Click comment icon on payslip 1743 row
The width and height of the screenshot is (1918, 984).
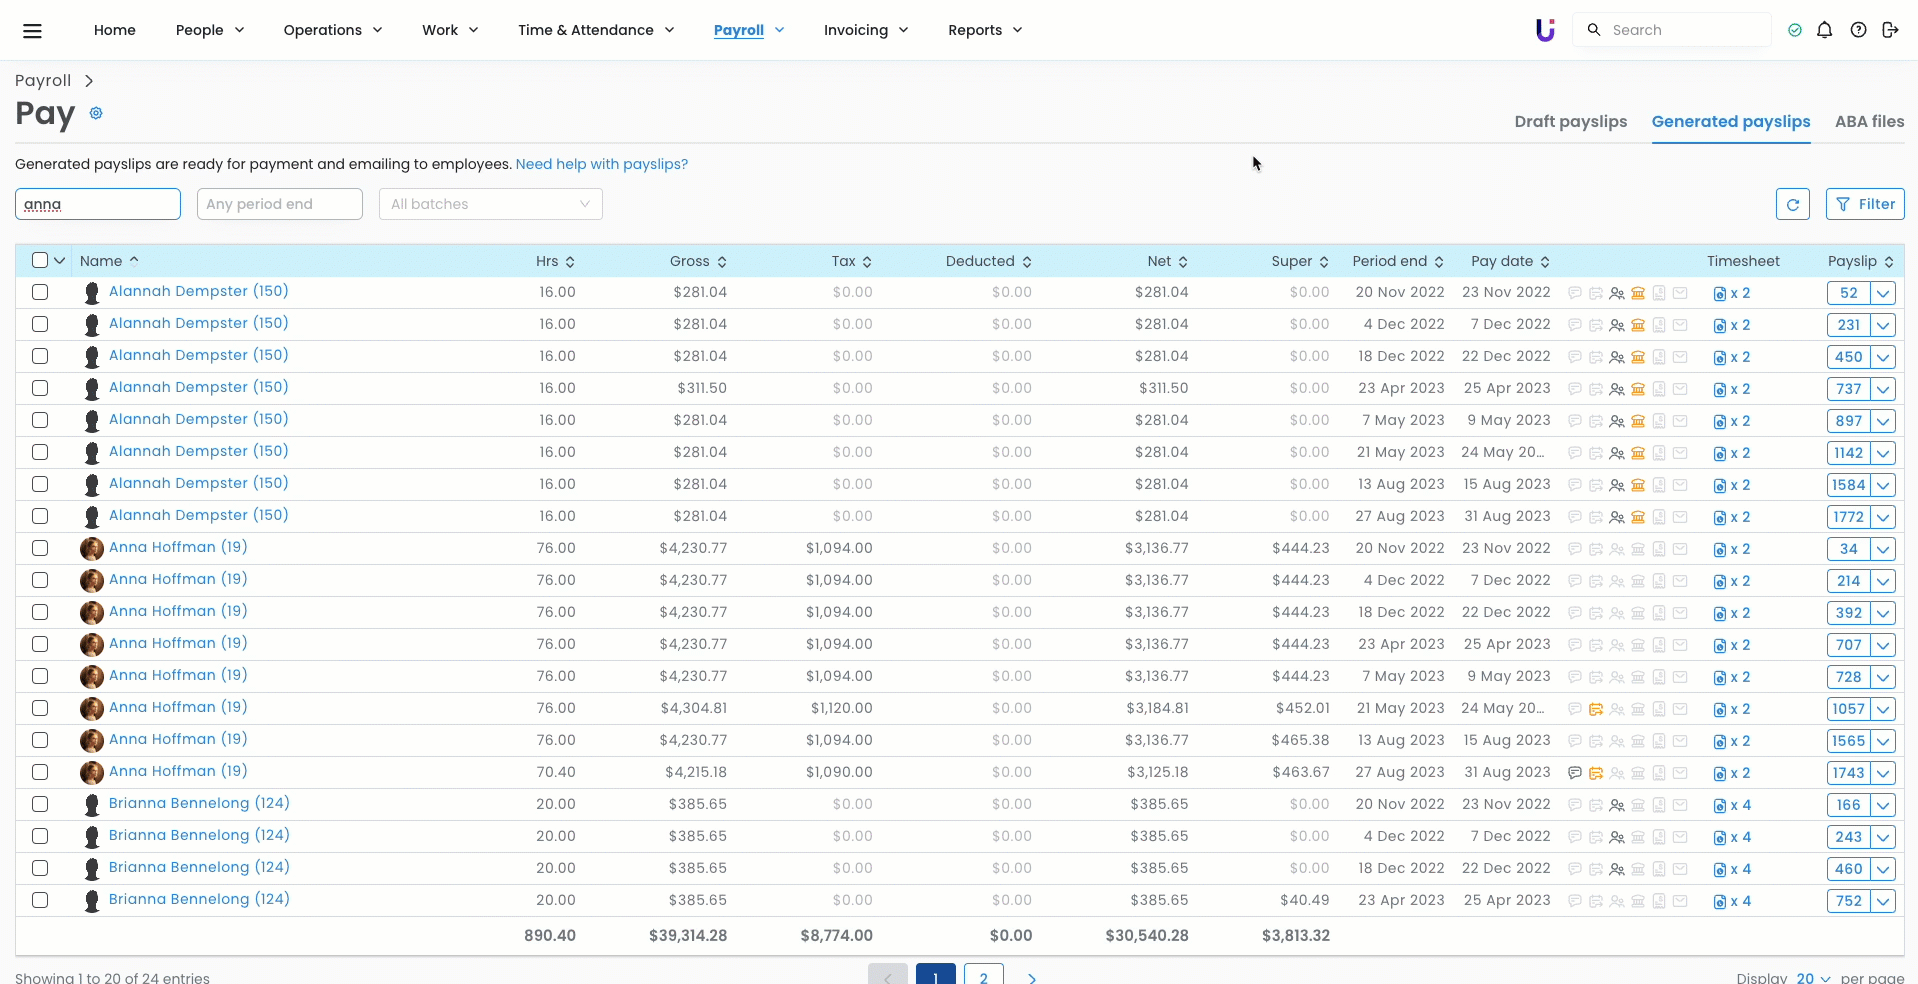[x=1575, y=773]
